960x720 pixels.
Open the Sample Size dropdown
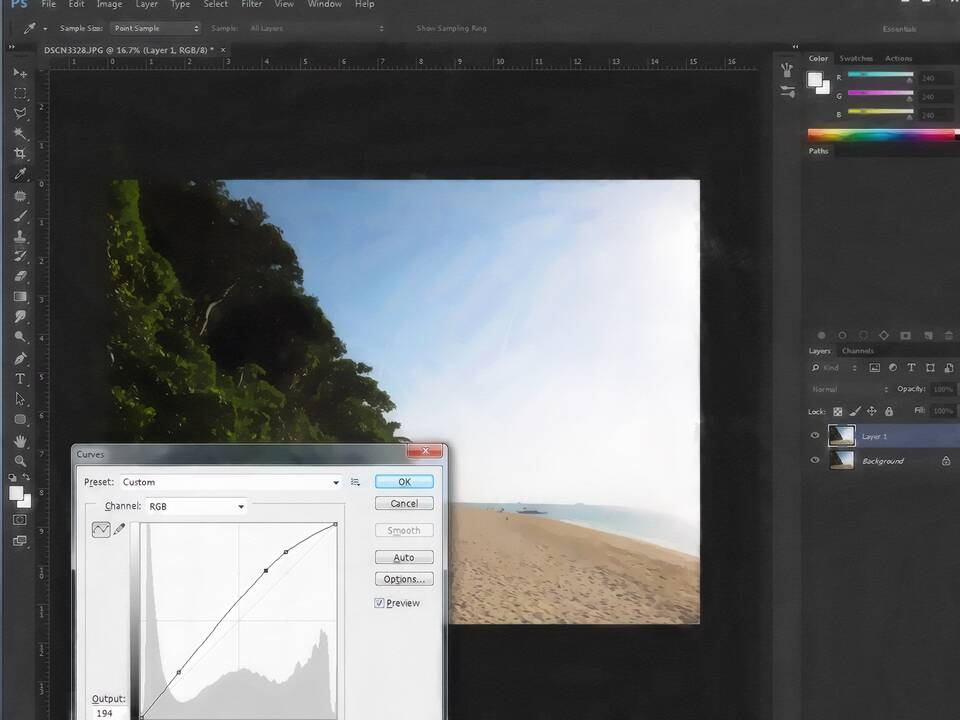(154, 28)
